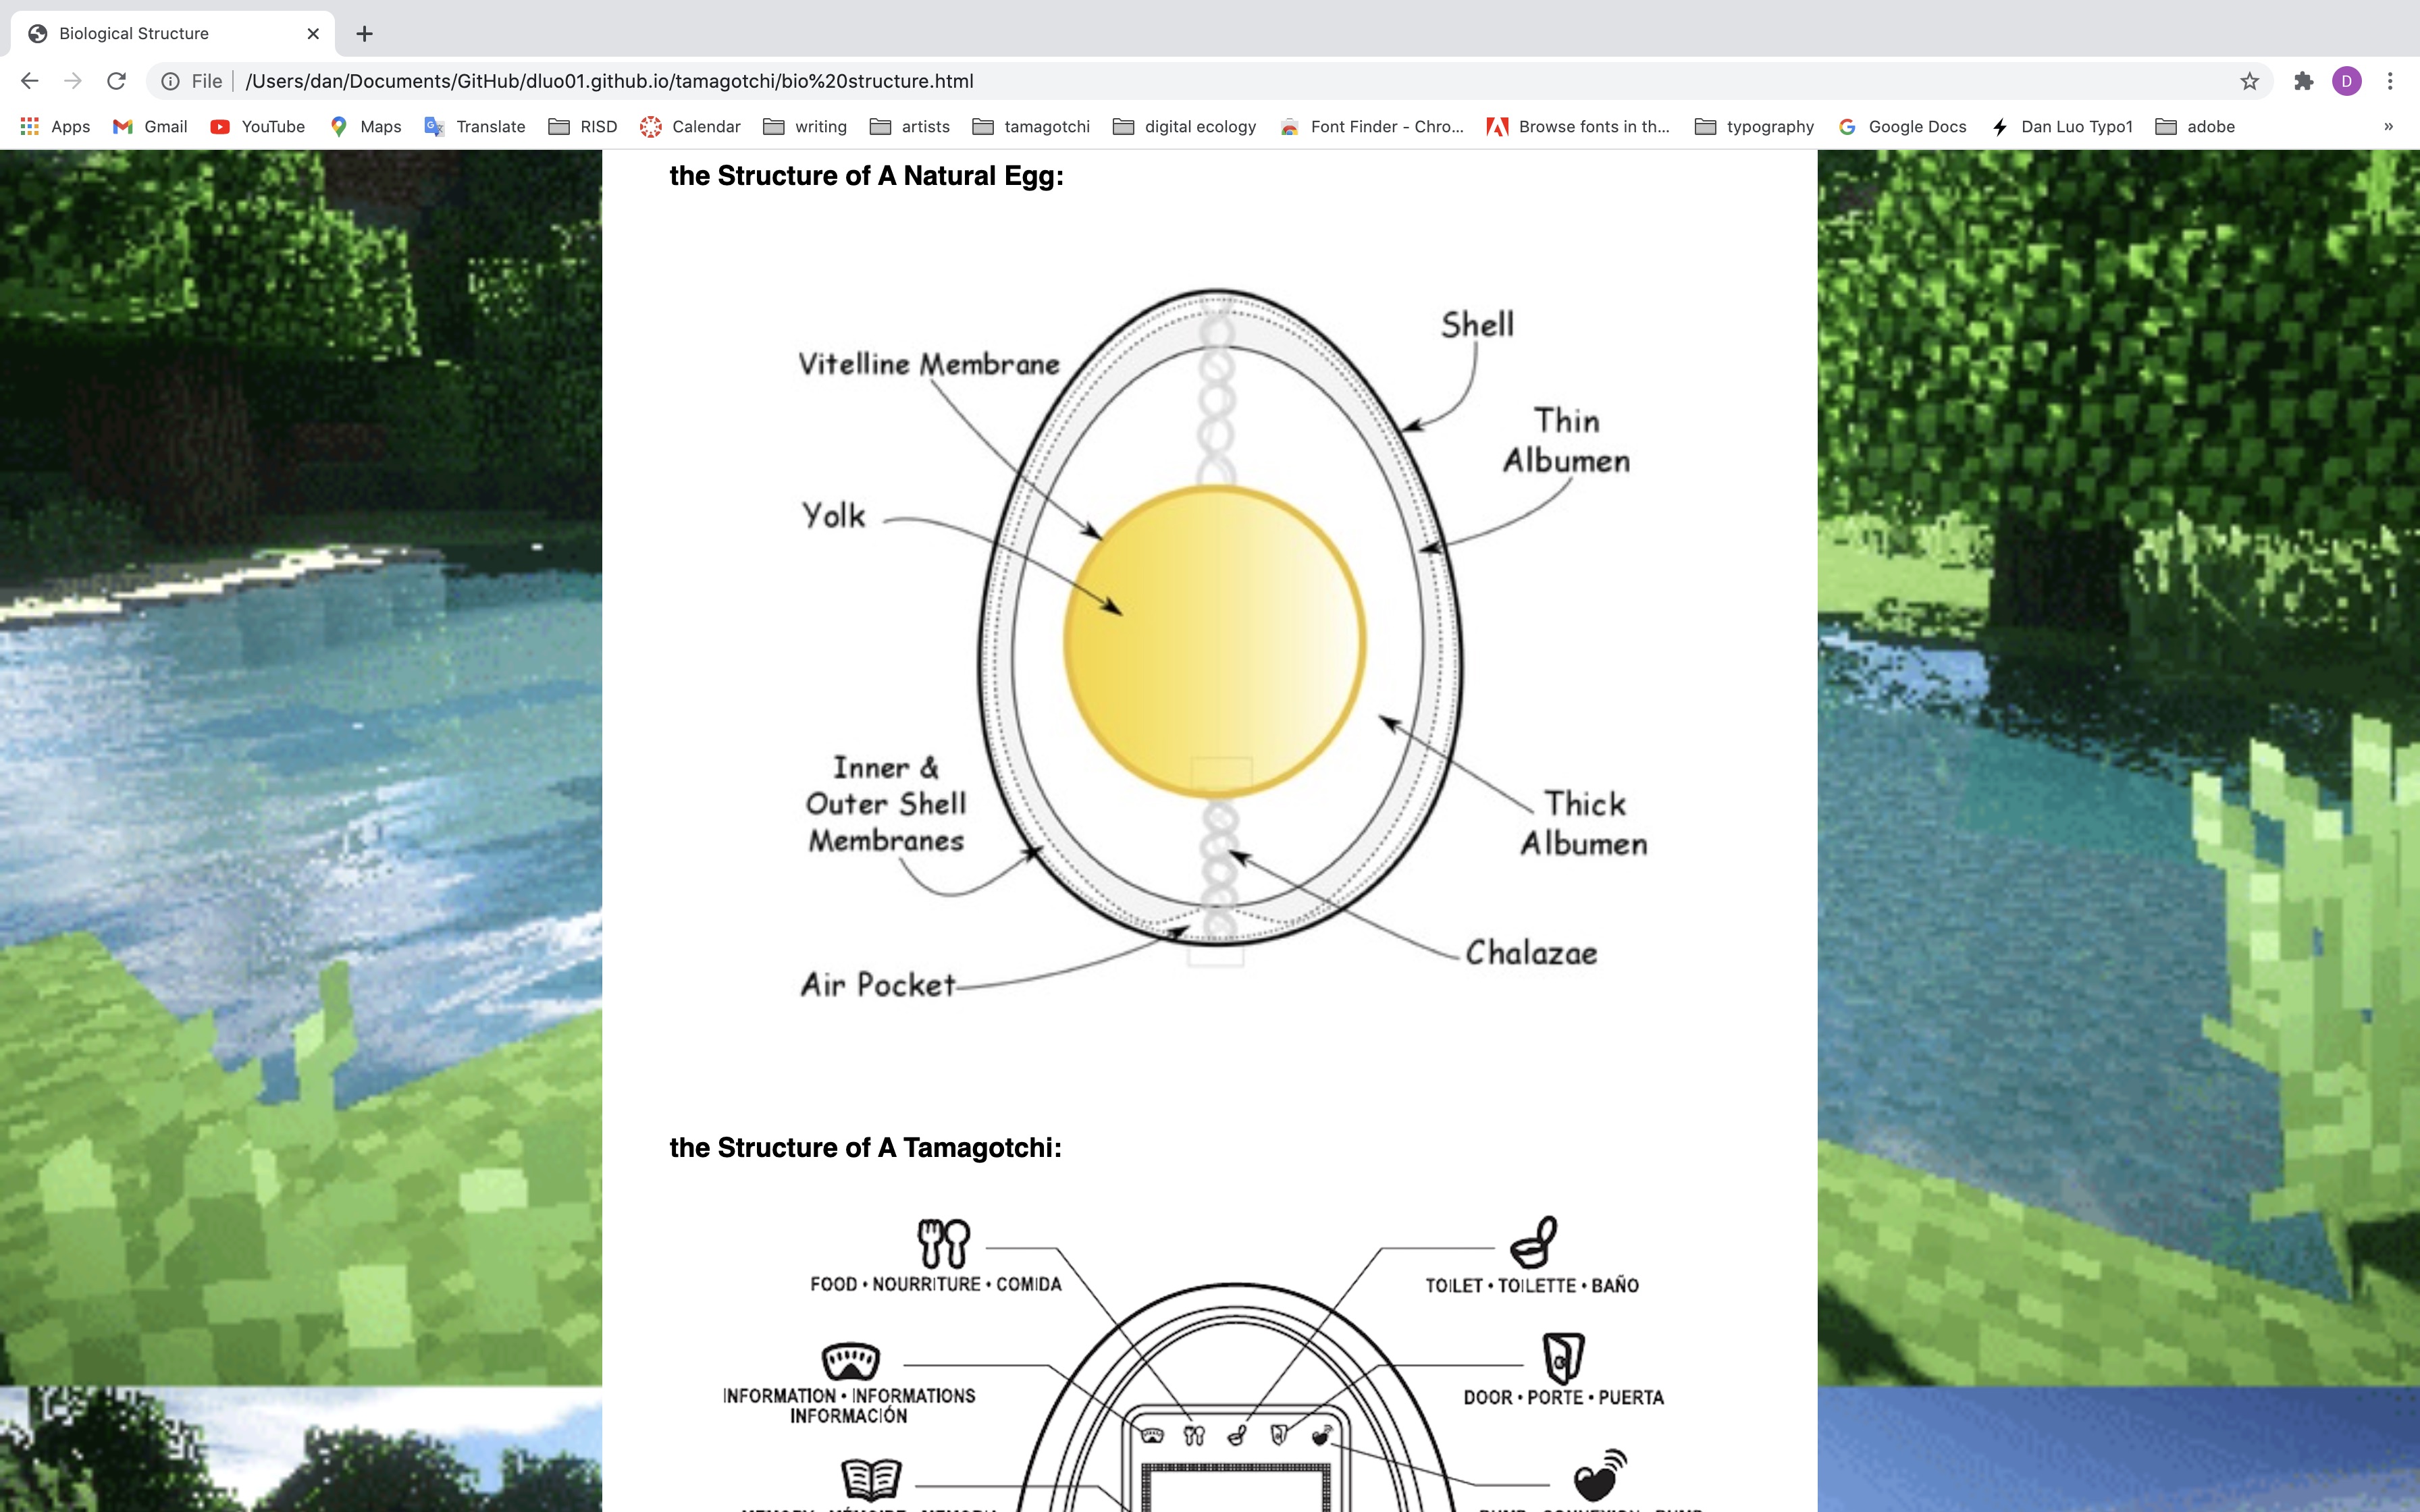
Task: Click the 'Air Pocket' label
Action: (x=878, y=985)
